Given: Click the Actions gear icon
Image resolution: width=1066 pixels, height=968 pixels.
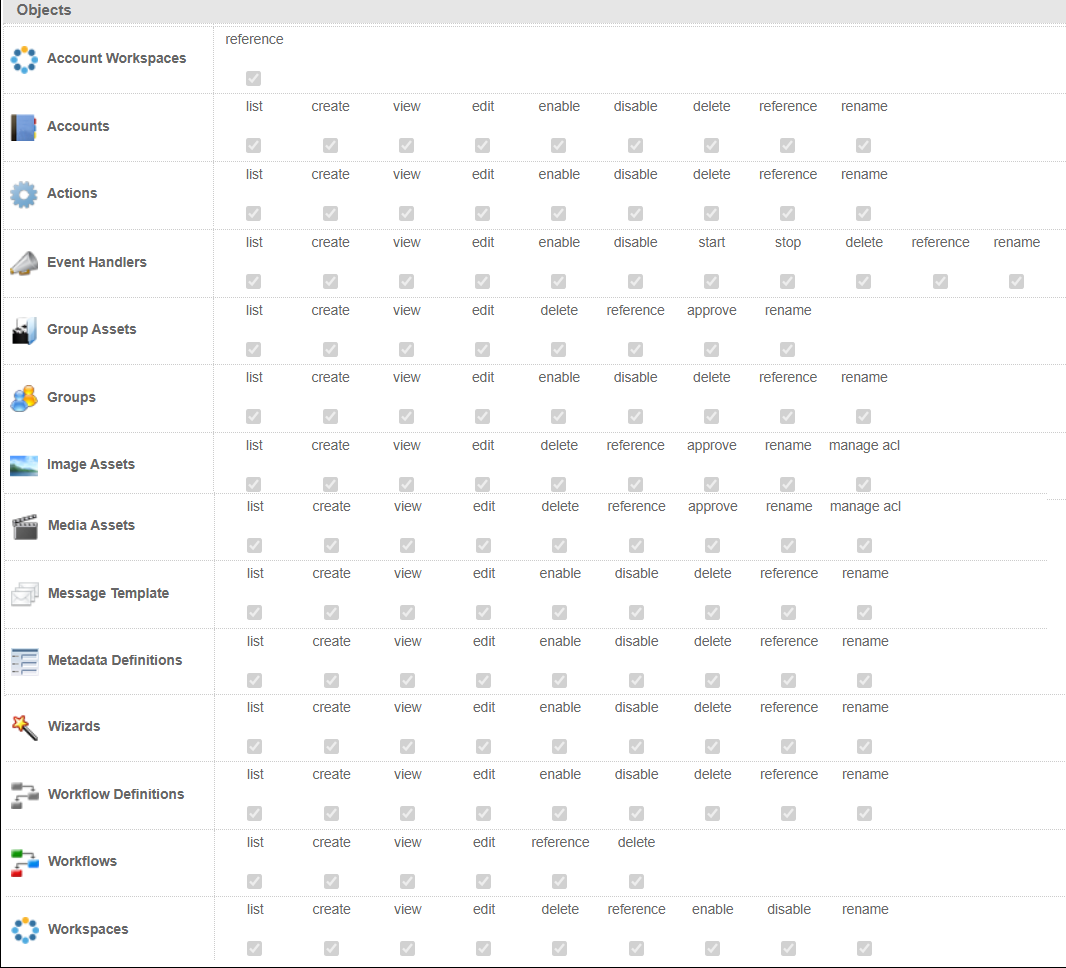Looking at the screenshot, I should [24, 195].
